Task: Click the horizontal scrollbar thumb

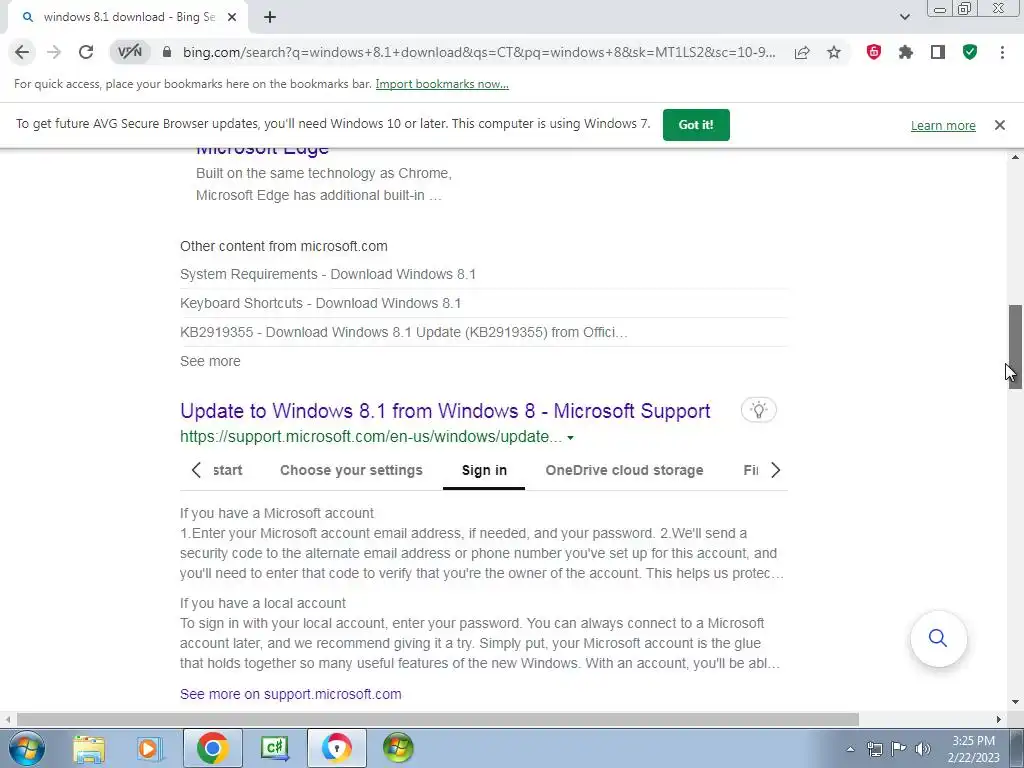Action: coord(438,719)
